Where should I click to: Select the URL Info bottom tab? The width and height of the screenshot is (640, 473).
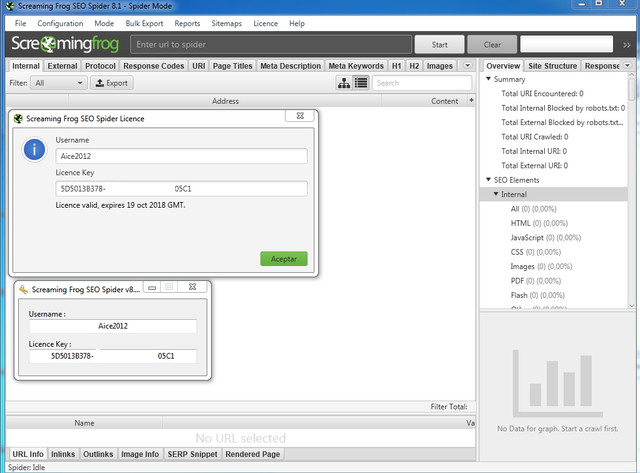pyautogui.click(x=28, y=454)
